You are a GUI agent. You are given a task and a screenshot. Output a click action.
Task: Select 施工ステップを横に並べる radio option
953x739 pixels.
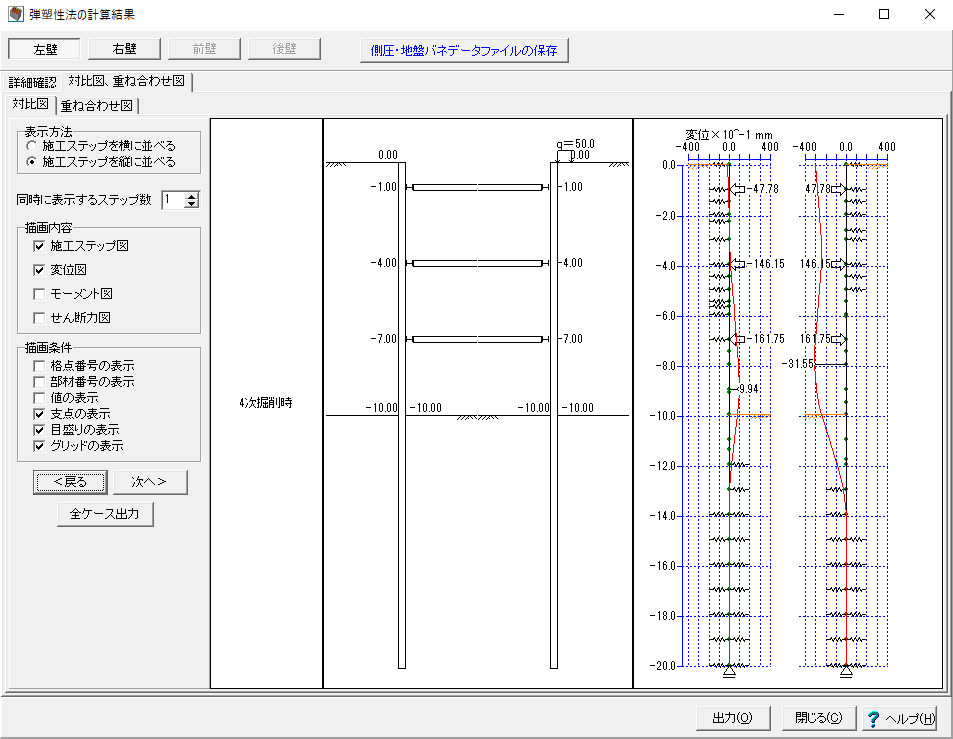point(33,146)
